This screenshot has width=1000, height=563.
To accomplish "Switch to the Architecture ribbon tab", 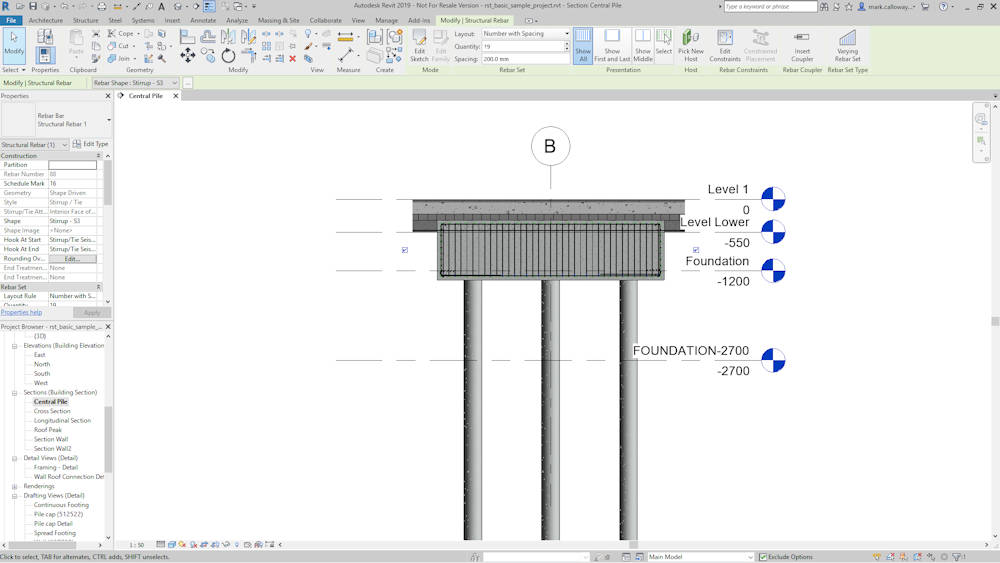I will (x=46, y=20).
